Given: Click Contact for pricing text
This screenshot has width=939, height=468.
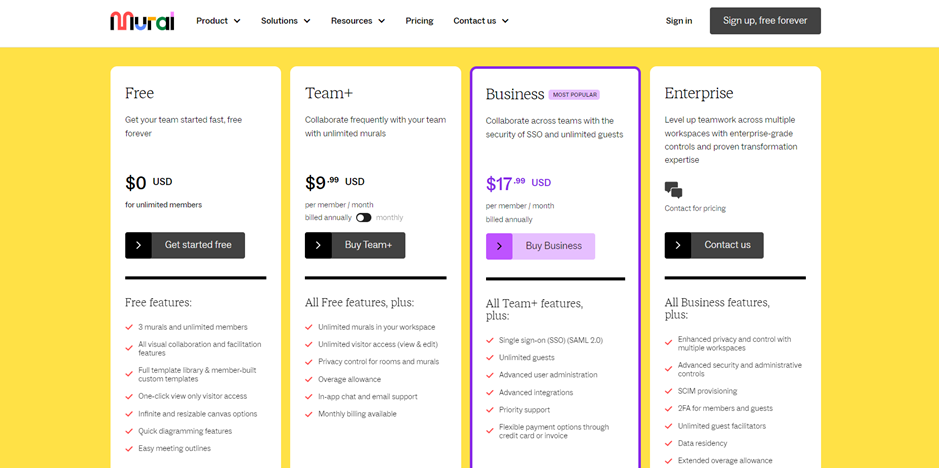Looking at the screenshot, I should 695,209.
